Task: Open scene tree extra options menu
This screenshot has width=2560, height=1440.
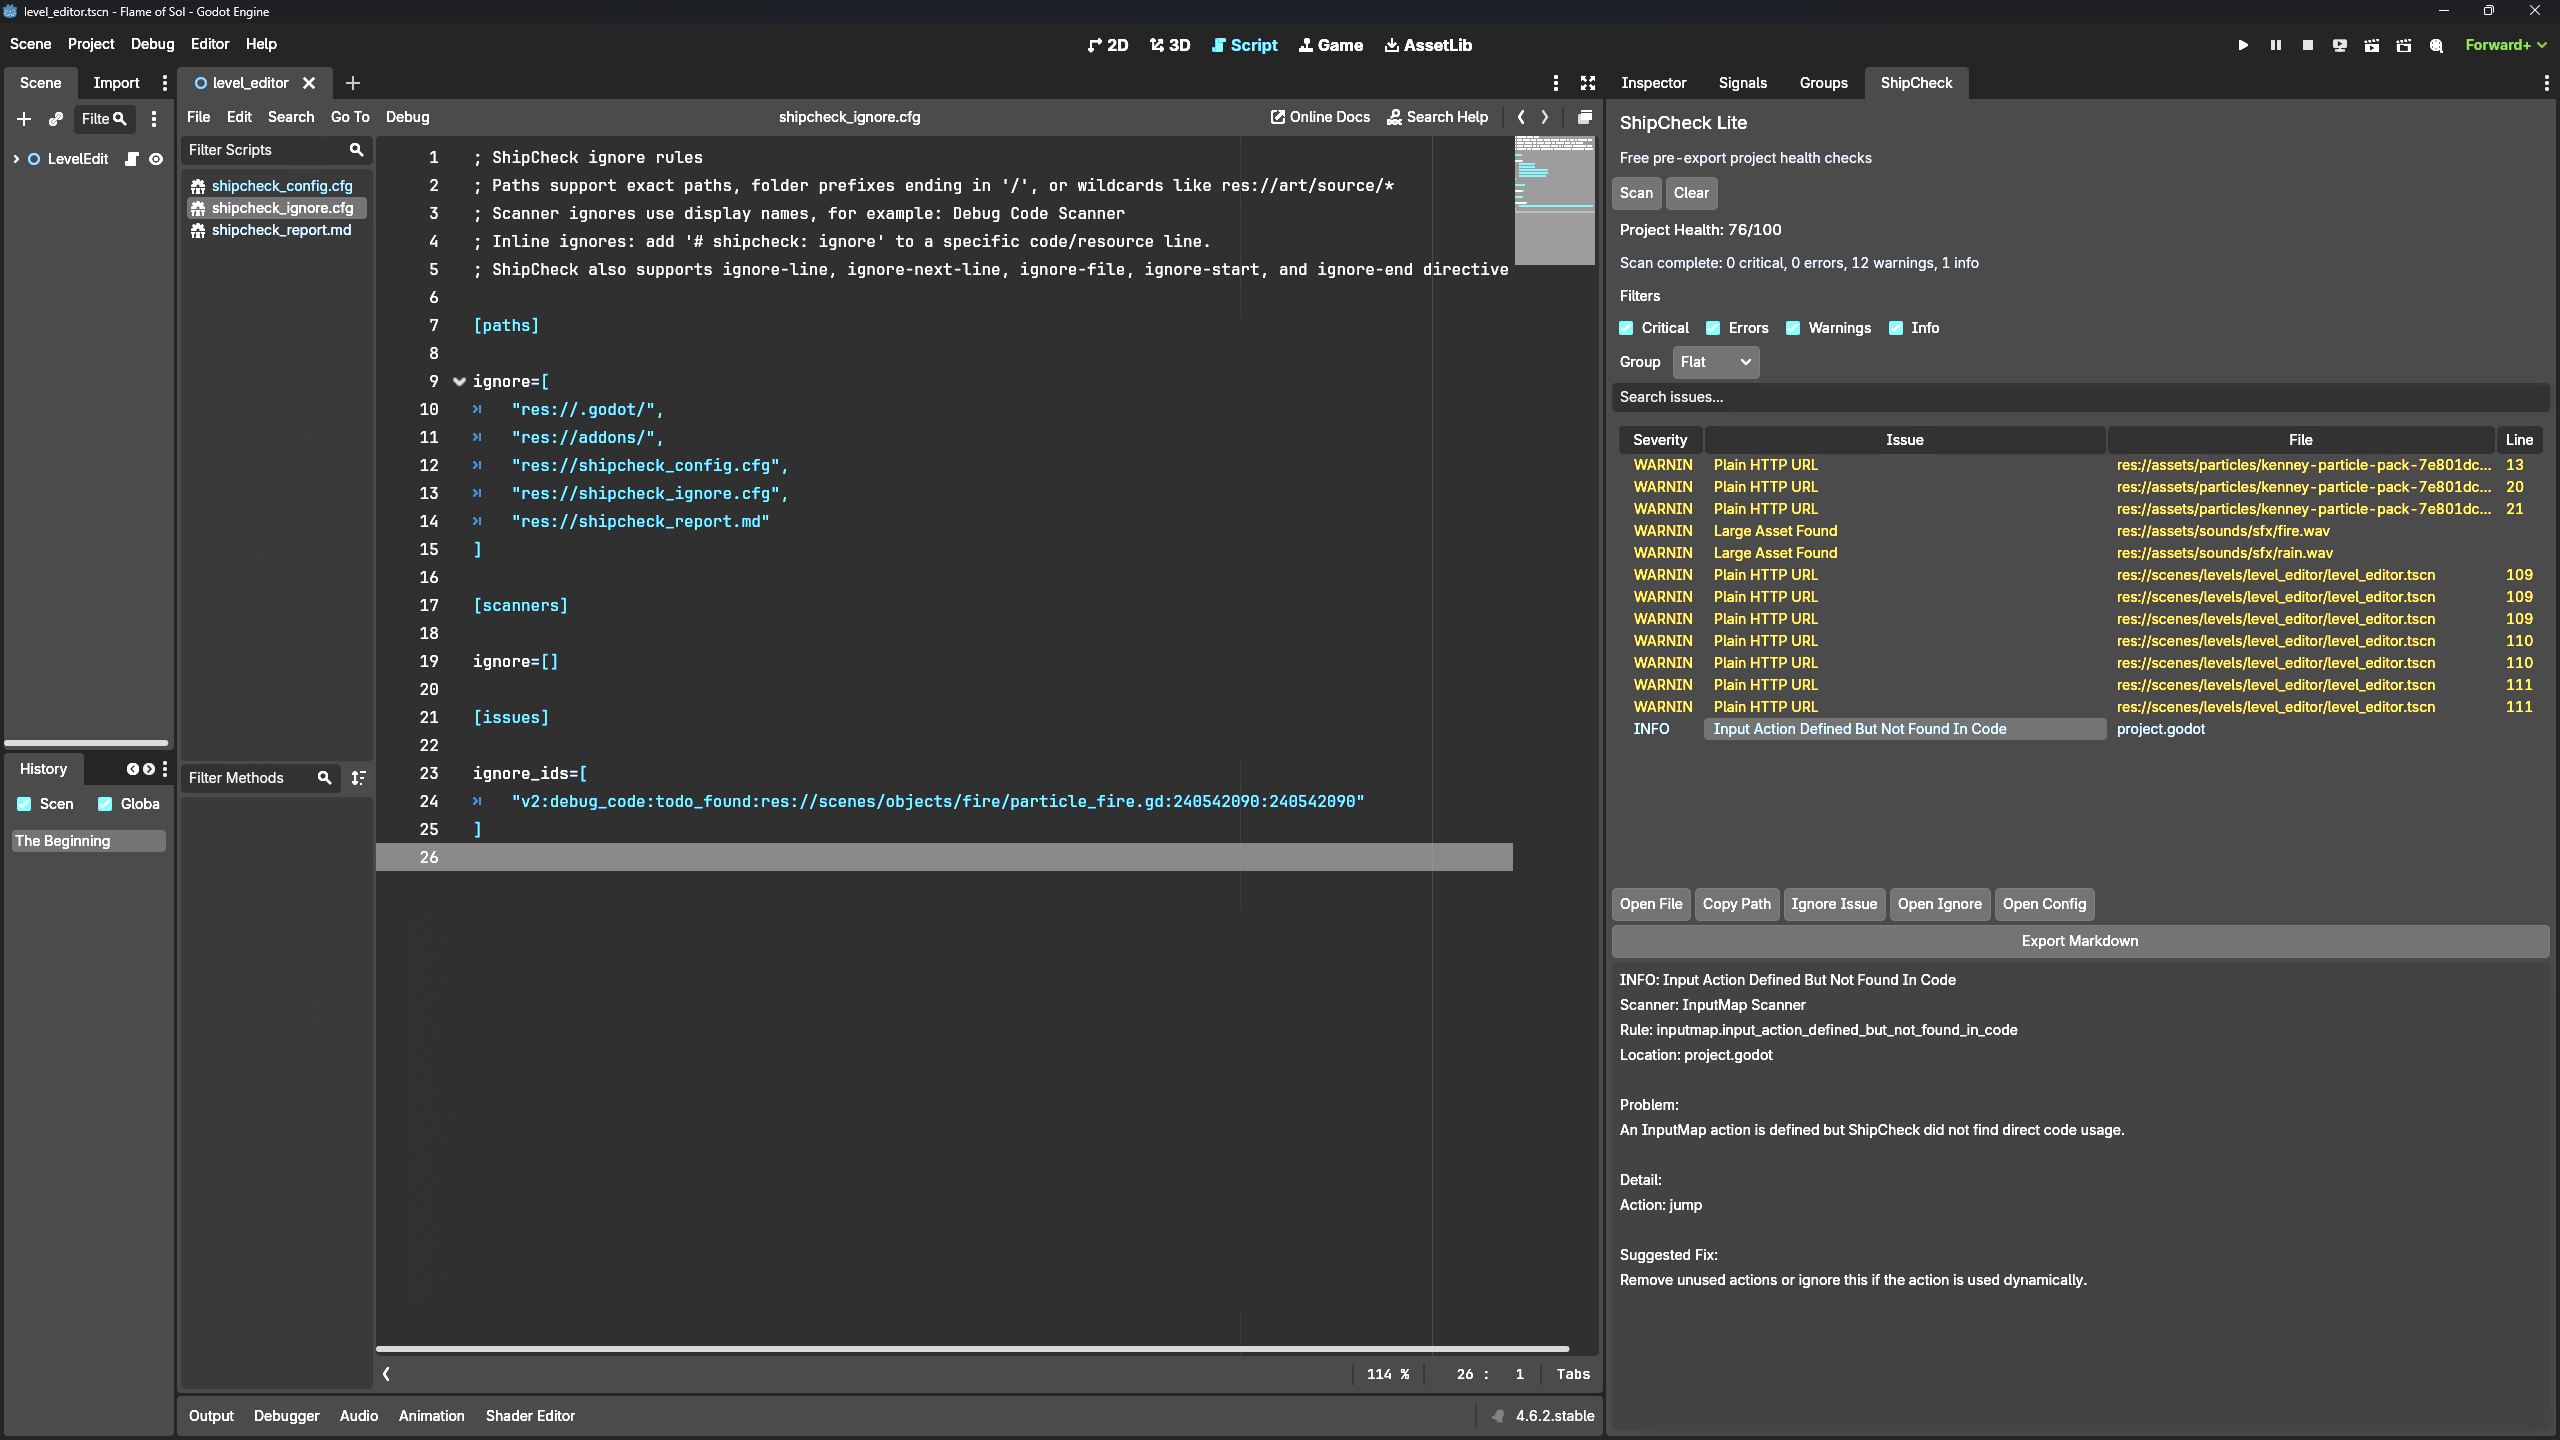Action: pos(153,119)
